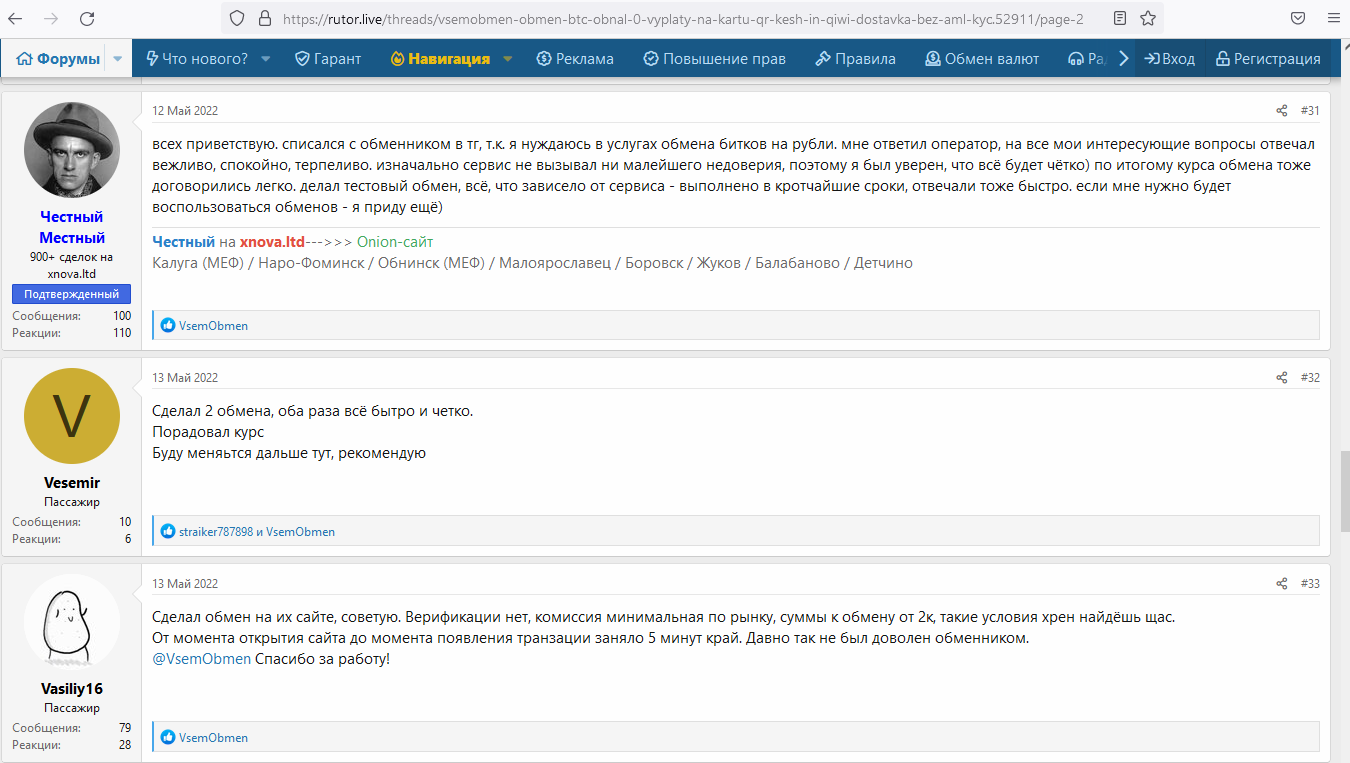Click share icon on post #31

coord(1281,111)
